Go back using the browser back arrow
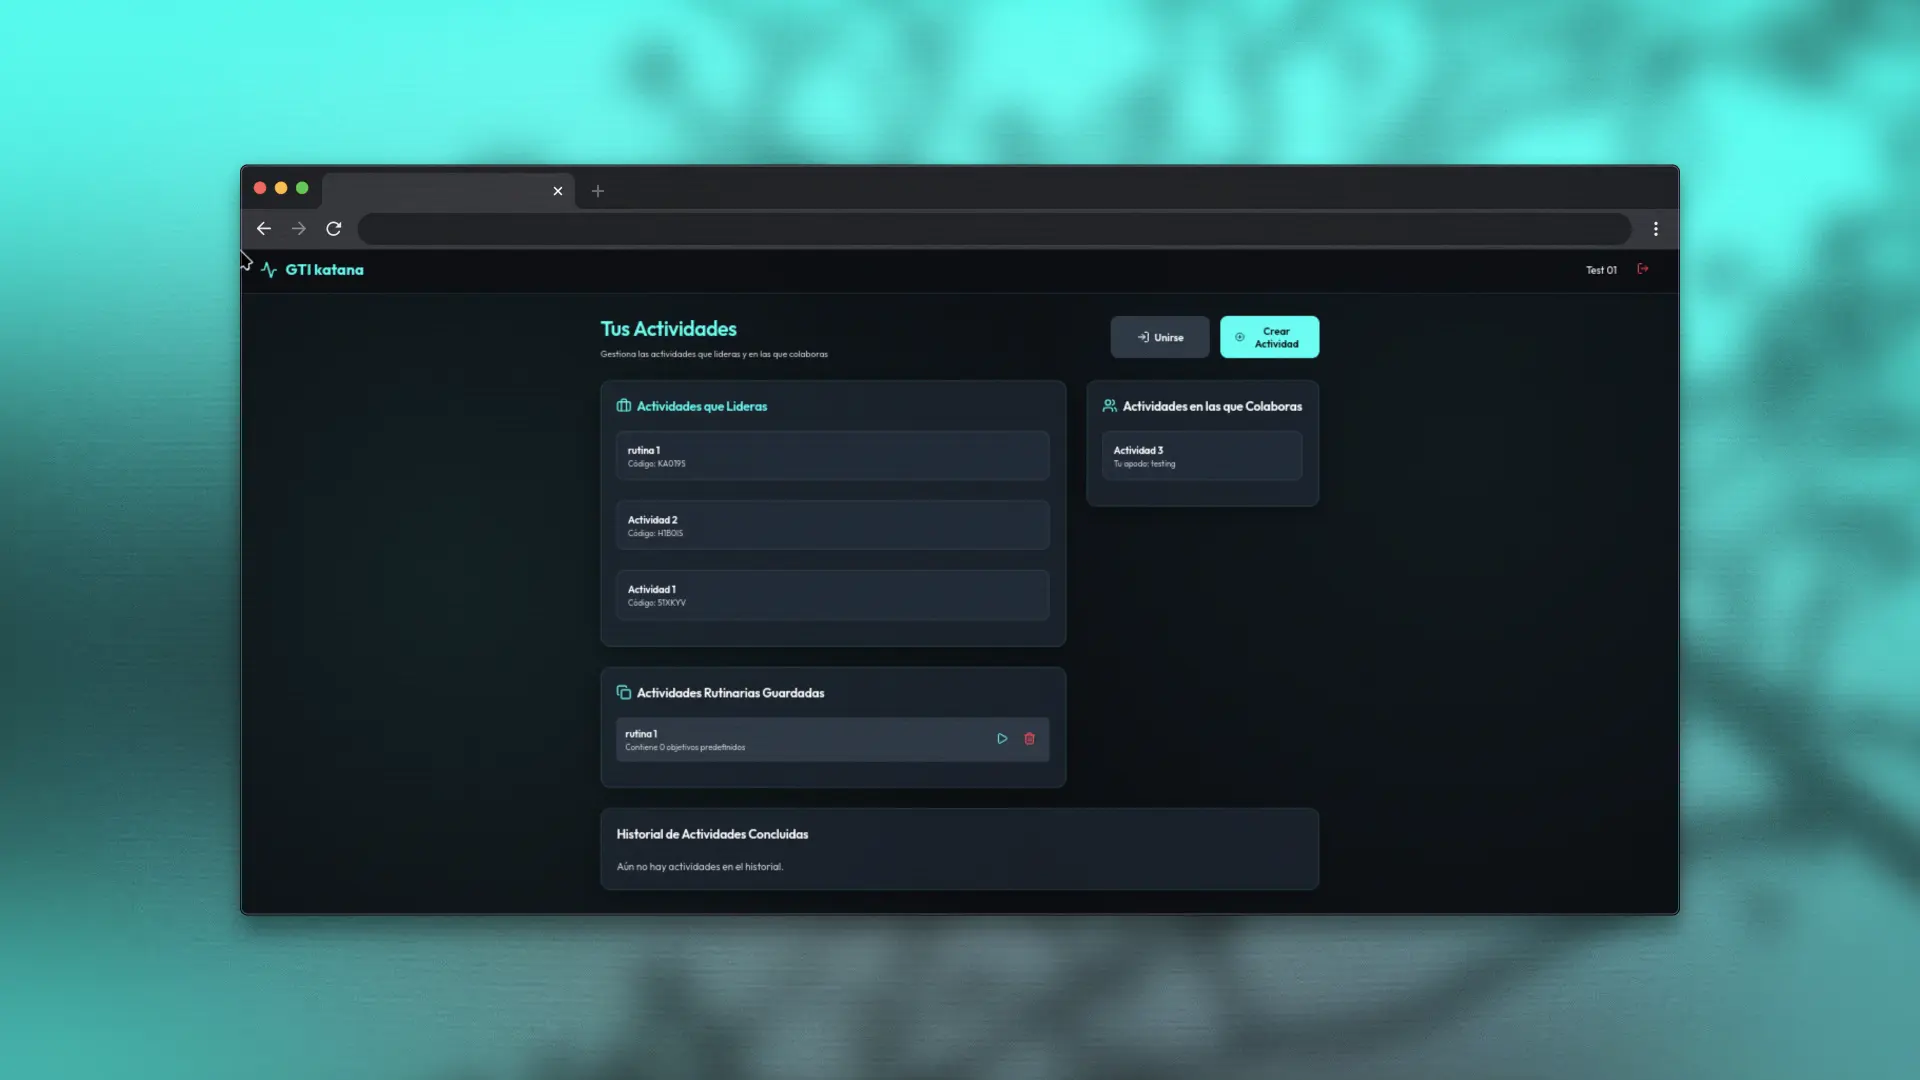The image size is (1920, 1080). coord(264,229)
